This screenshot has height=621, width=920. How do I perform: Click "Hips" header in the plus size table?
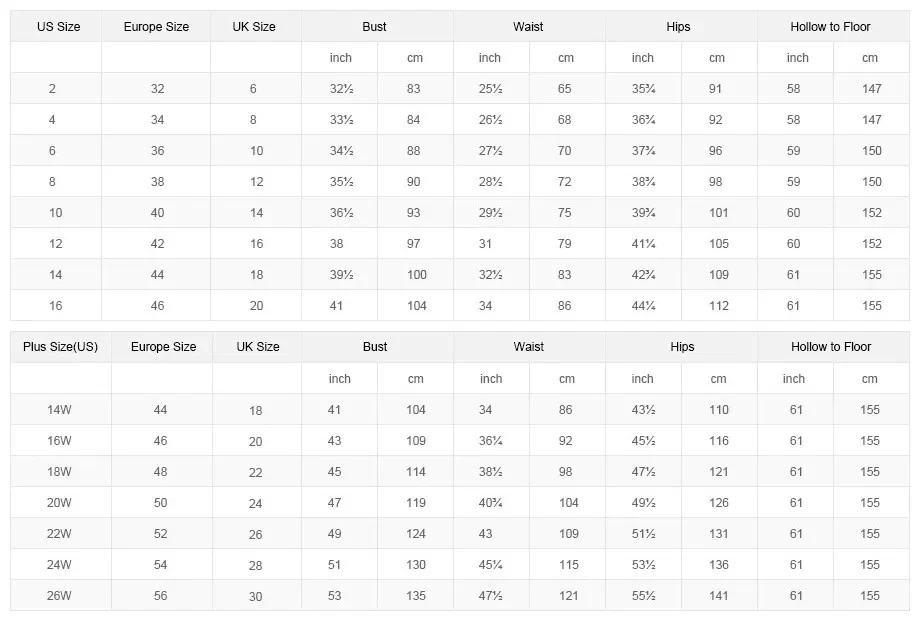tap(682, 347)
